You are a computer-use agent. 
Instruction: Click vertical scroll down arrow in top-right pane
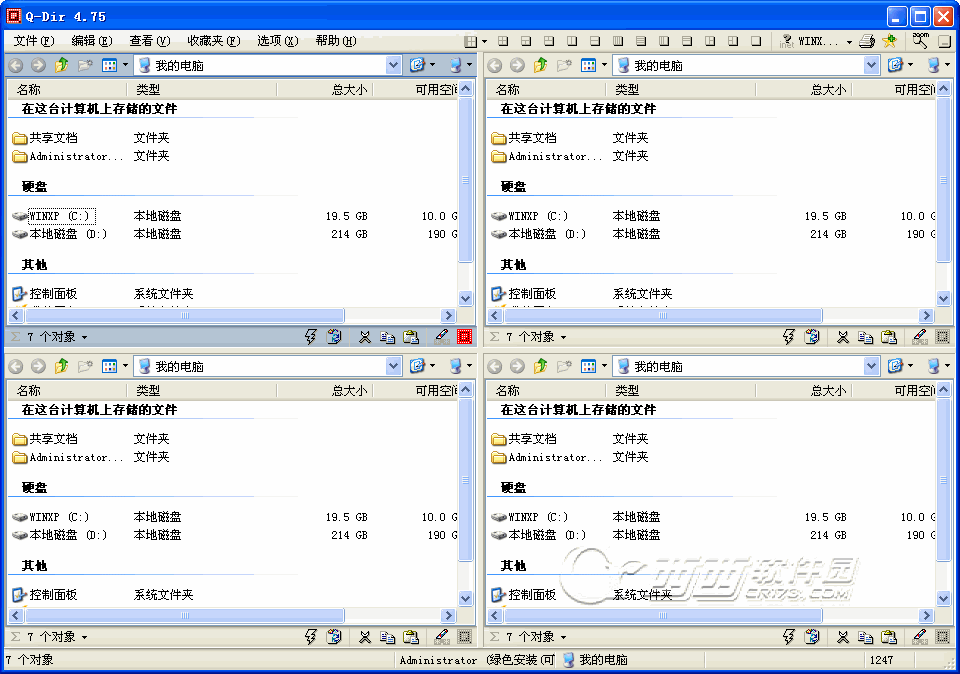click(943, 298)
